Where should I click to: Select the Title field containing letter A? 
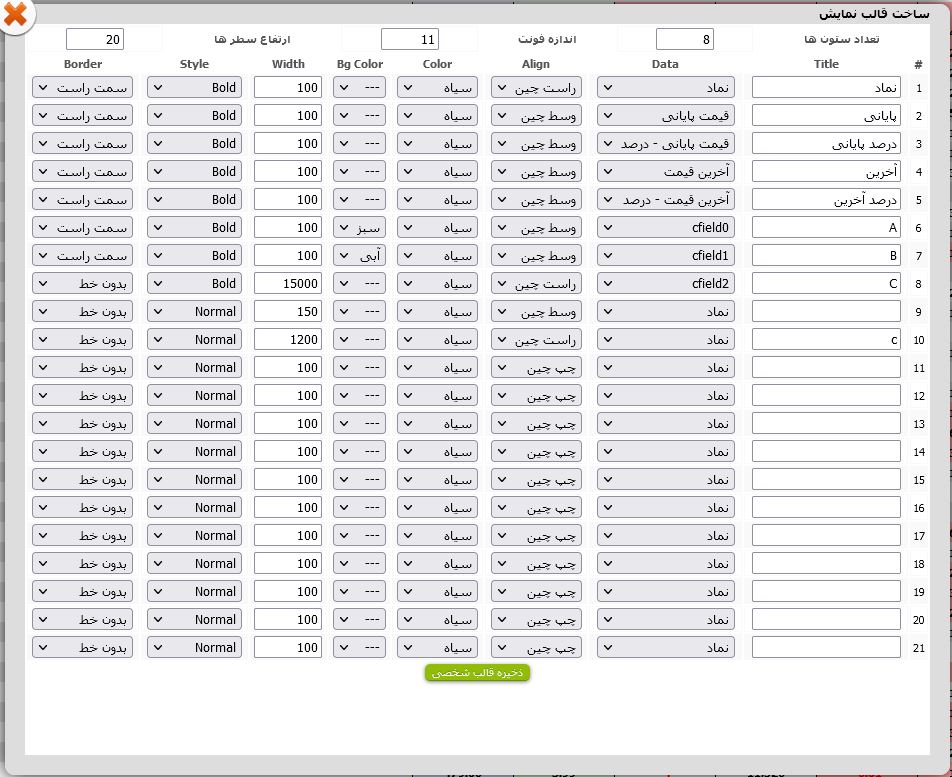coord(825,227)
